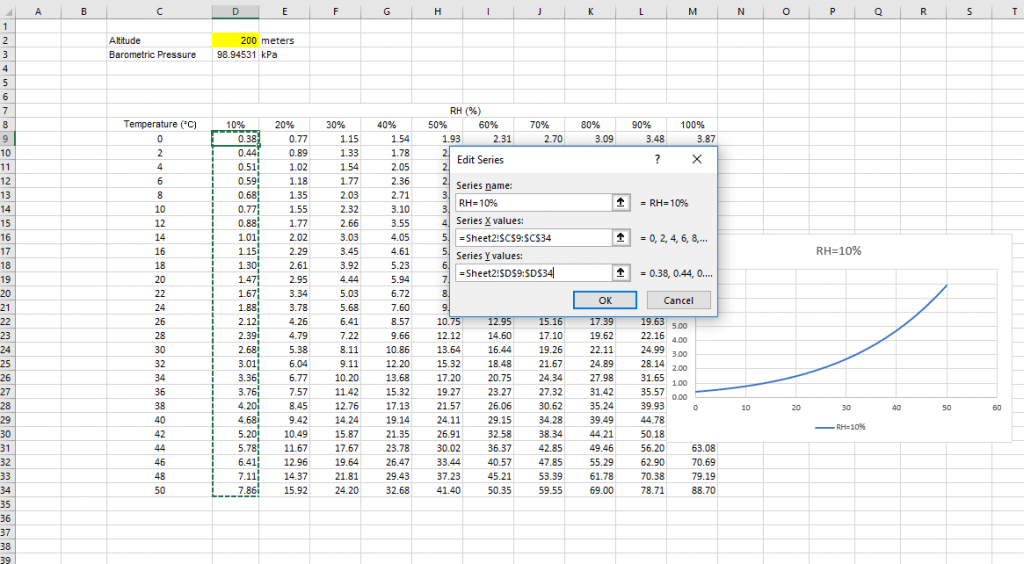
Task: Select the Barometric Pressure label cell
Action: (159, 55)
